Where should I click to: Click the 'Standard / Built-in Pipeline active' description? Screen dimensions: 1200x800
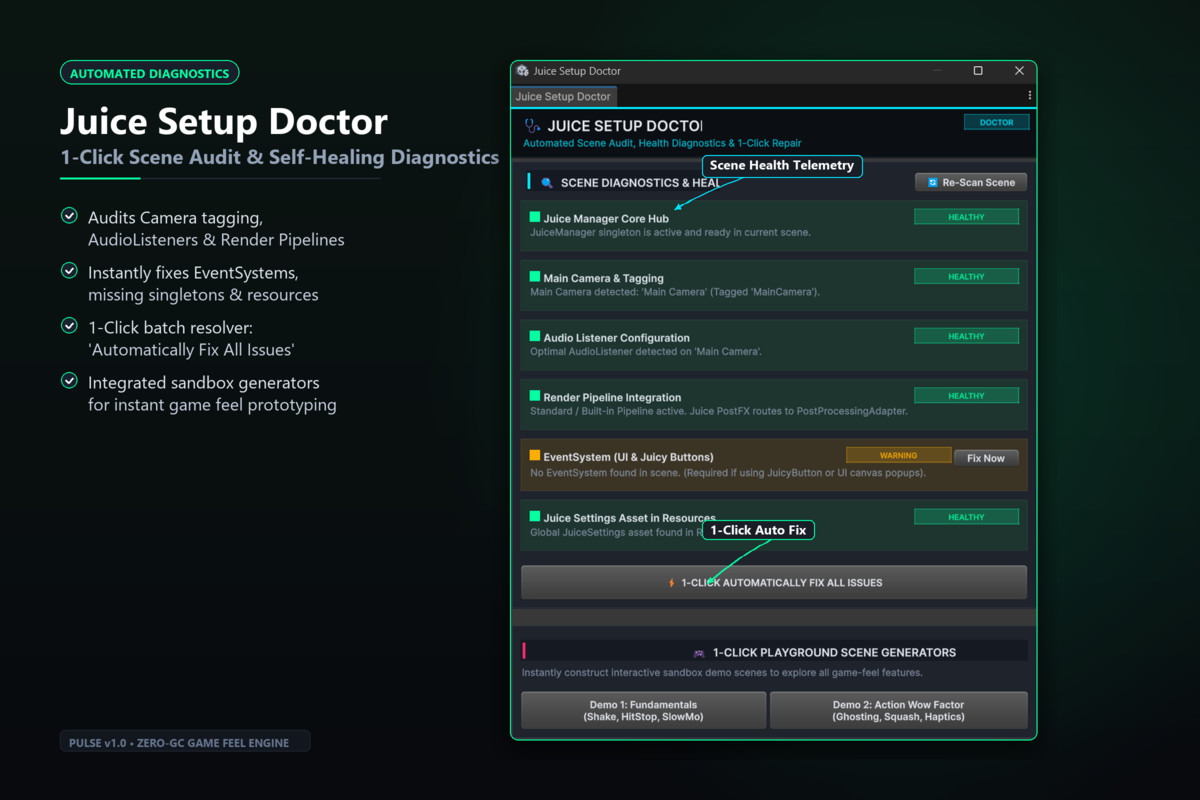(x=719, y=411)
